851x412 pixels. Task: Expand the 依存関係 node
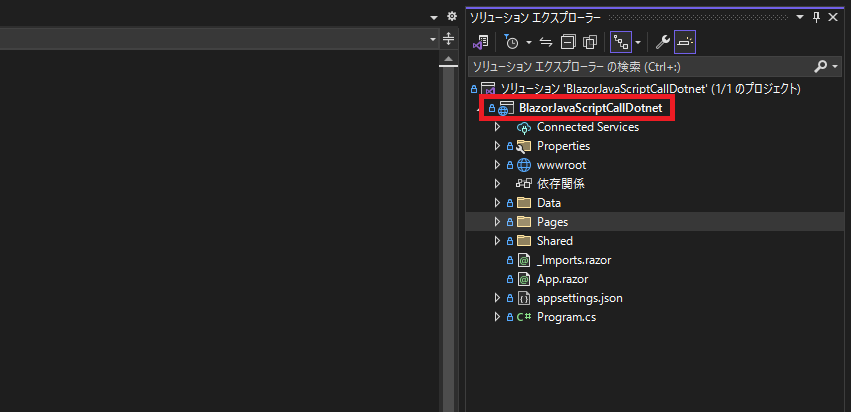point(497,183)
